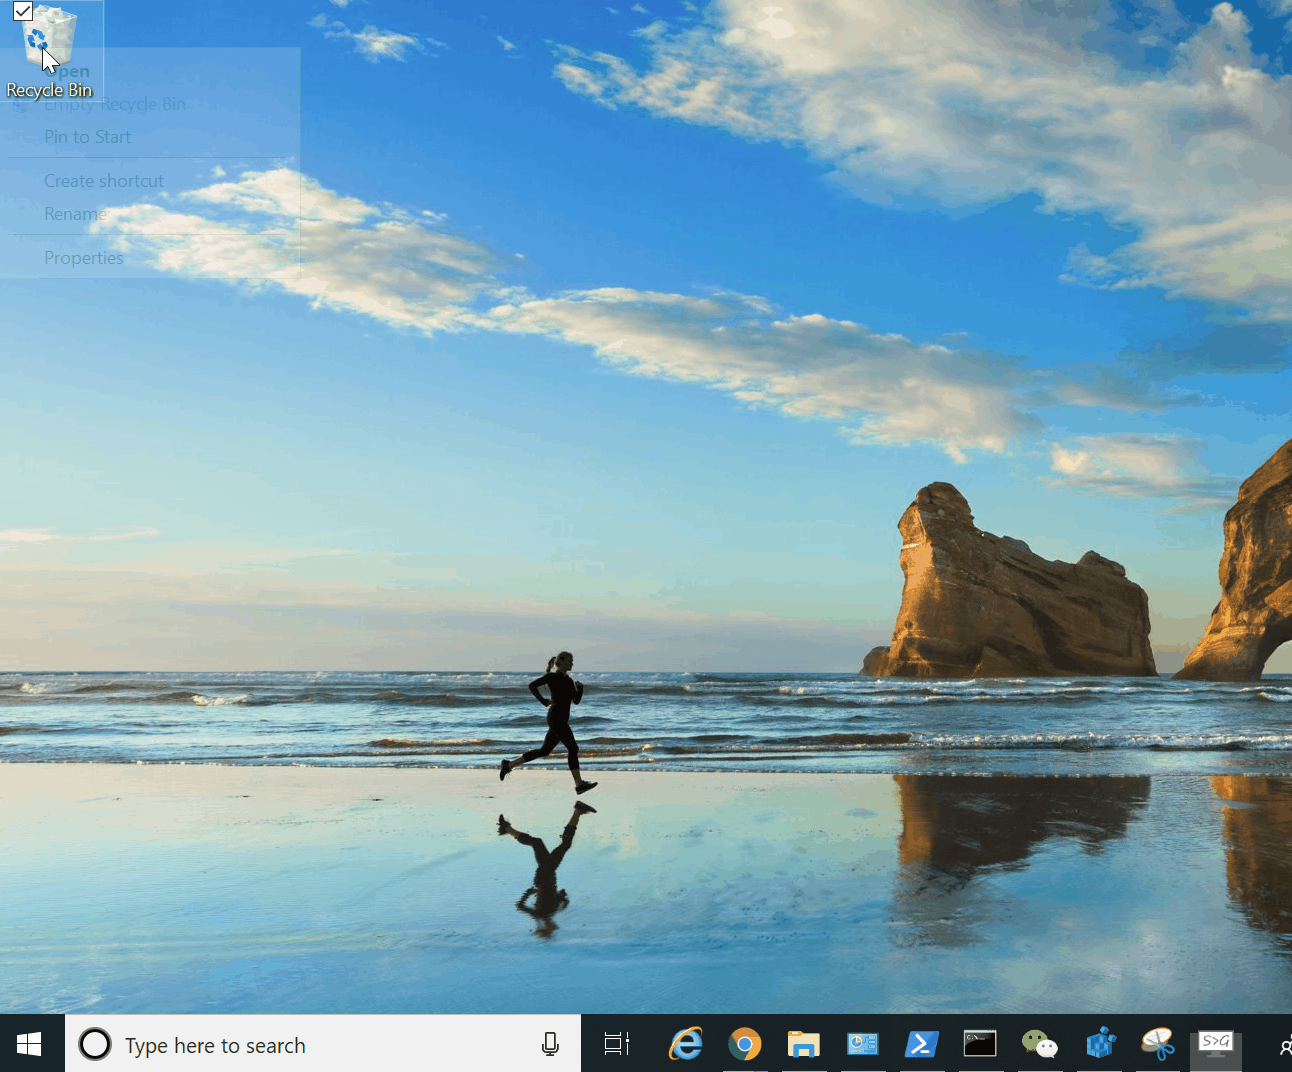Click the Type here to search field
The height and width of the screenshot is (1072, 1292).
pyautogui.click(x=300, y=1045)
